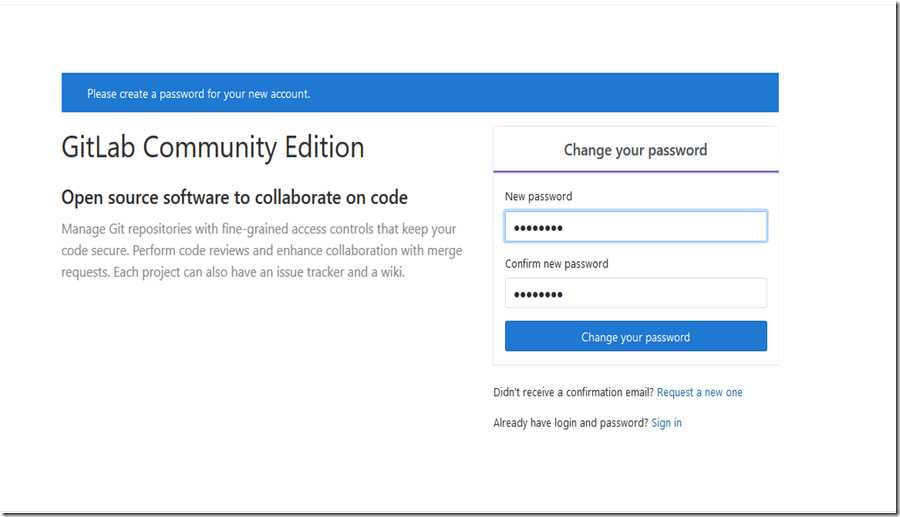This screenshot has height=517, width=900.
Task: Click the 'Please create a password' banner text
Action: click(199, 94)
